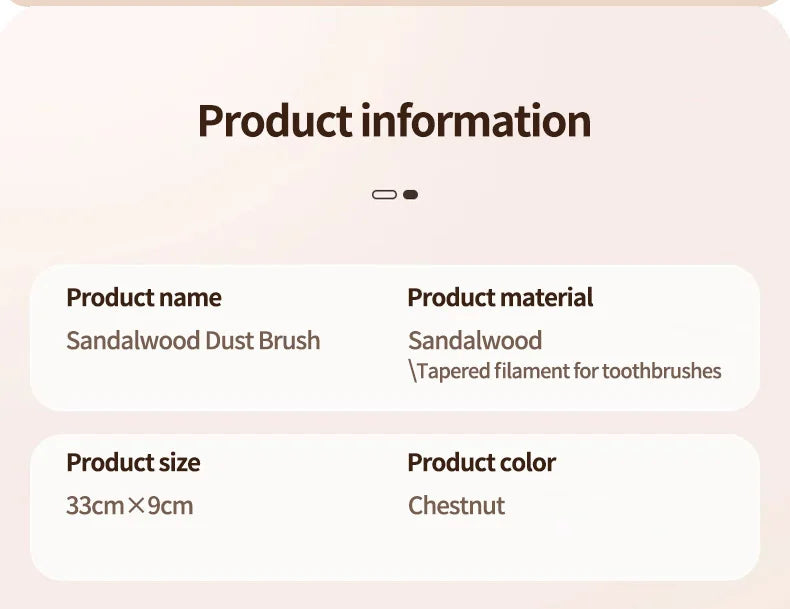Click the 'Product information' heading
This screenshot has height=609, width=790.
(394, 121)
